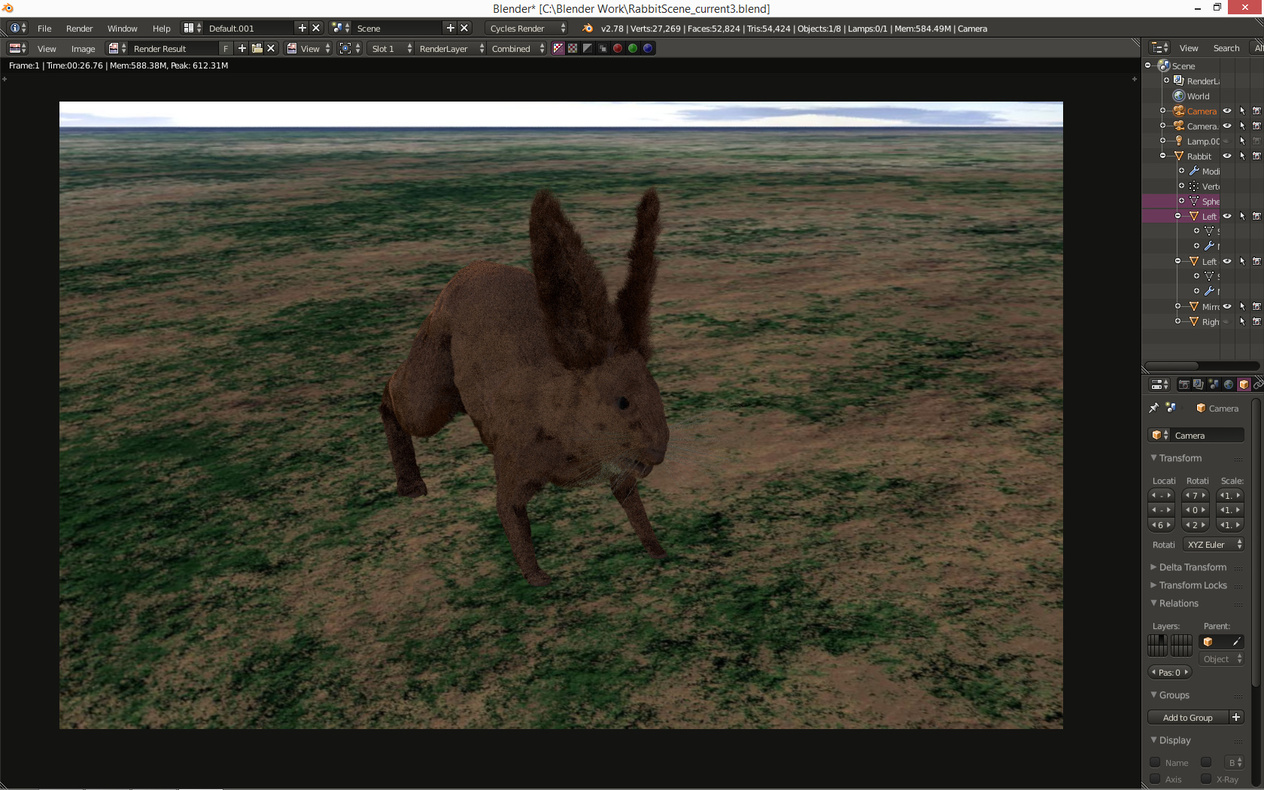
Task: Open the Image menu in image editor
Action: 83,48
